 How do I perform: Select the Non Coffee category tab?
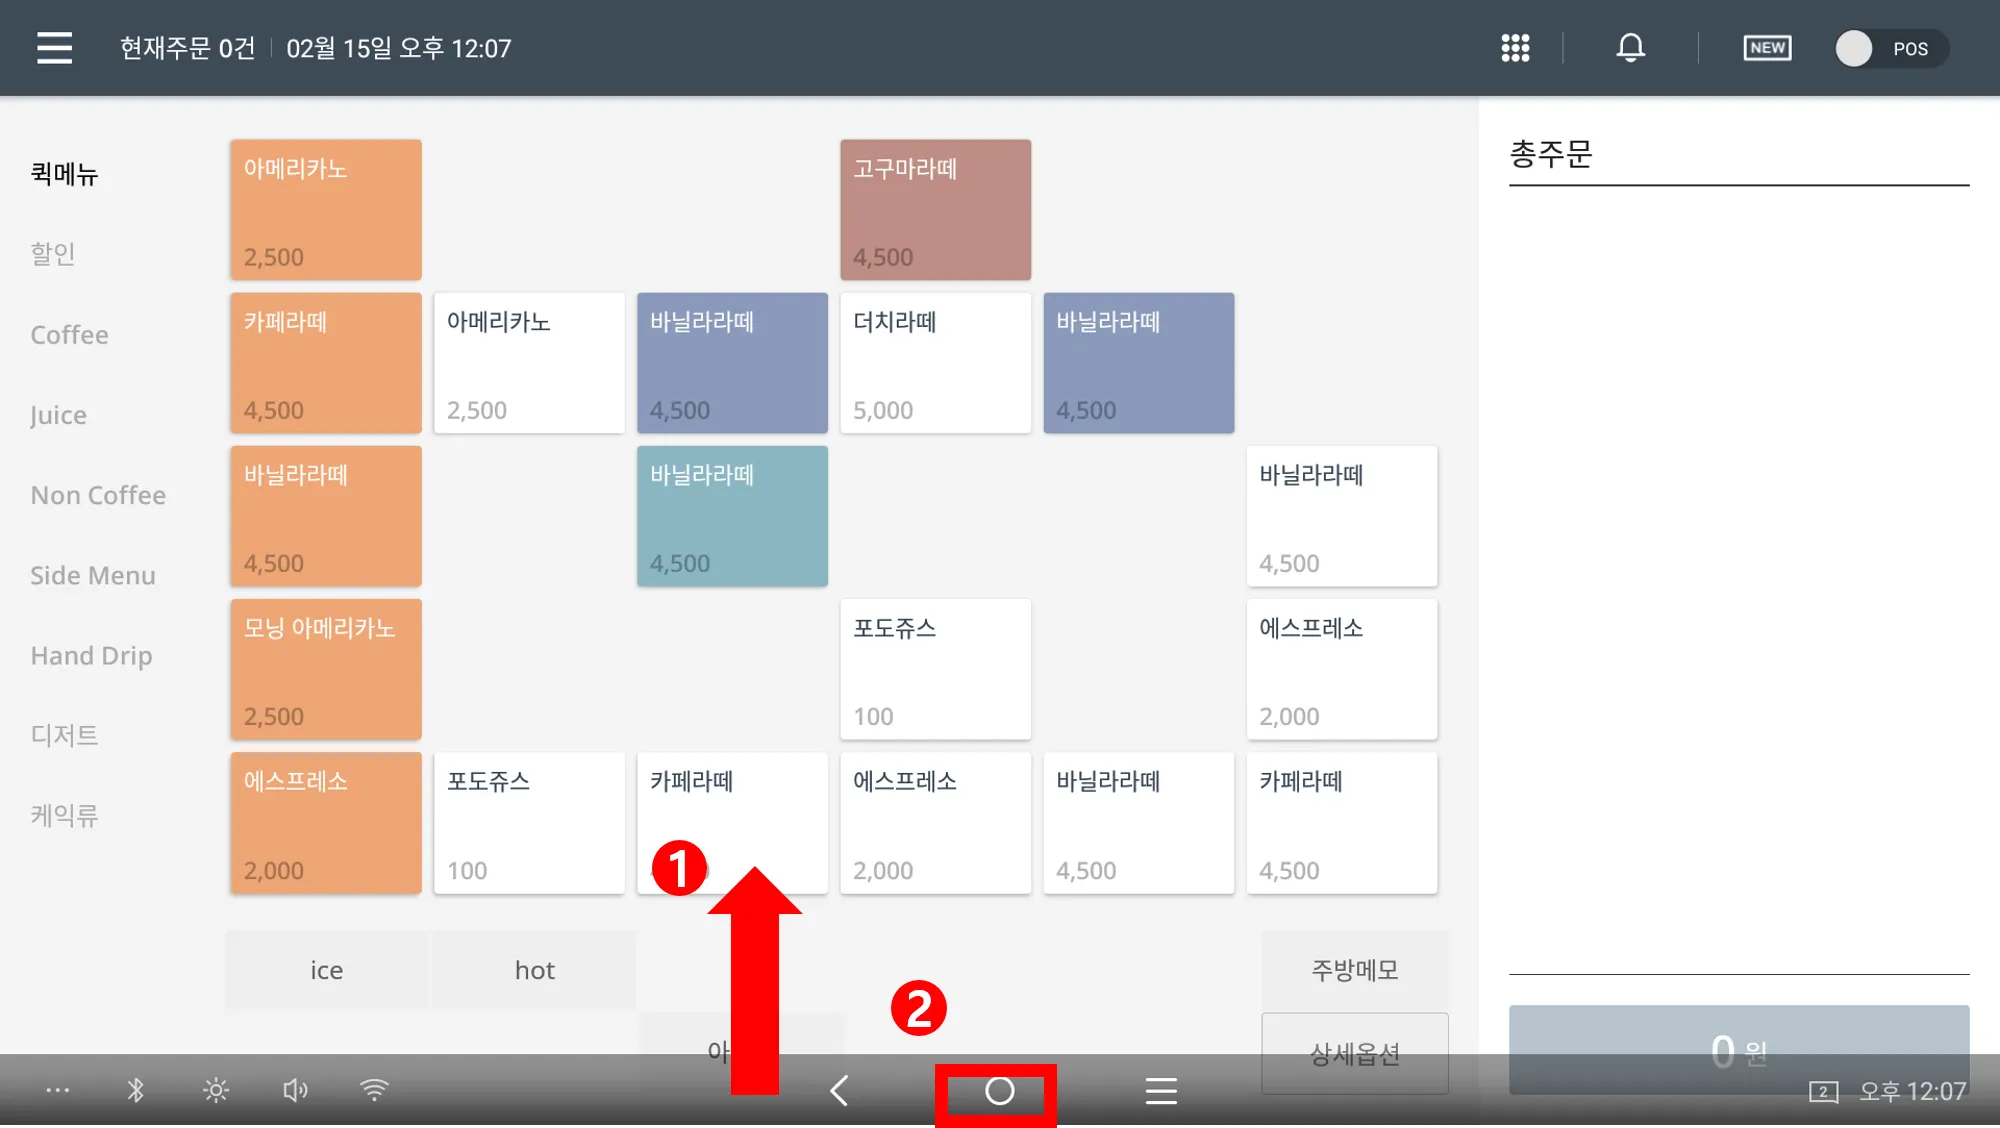98,495
